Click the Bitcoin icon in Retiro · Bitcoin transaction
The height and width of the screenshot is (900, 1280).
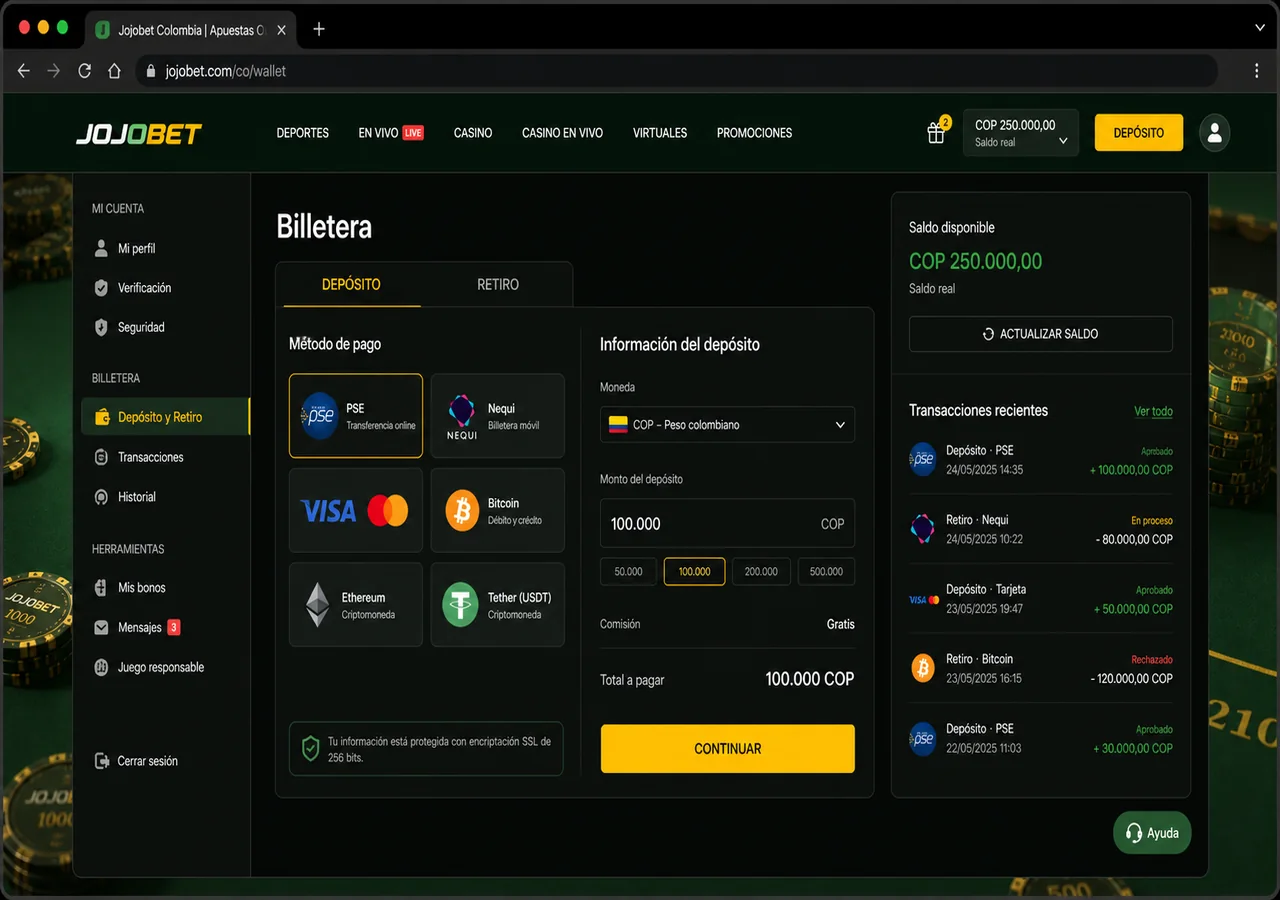(x=923, y=668)
